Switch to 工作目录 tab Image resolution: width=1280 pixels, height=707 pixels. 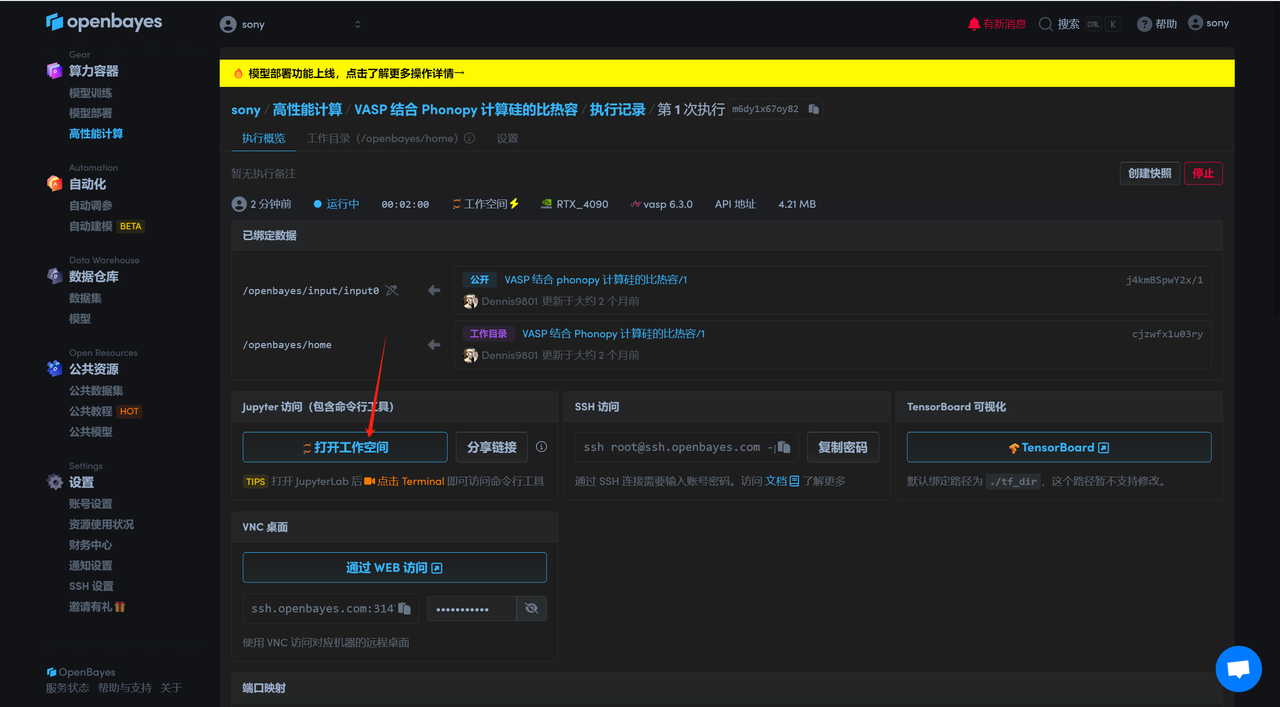click(x=383, y=139)
